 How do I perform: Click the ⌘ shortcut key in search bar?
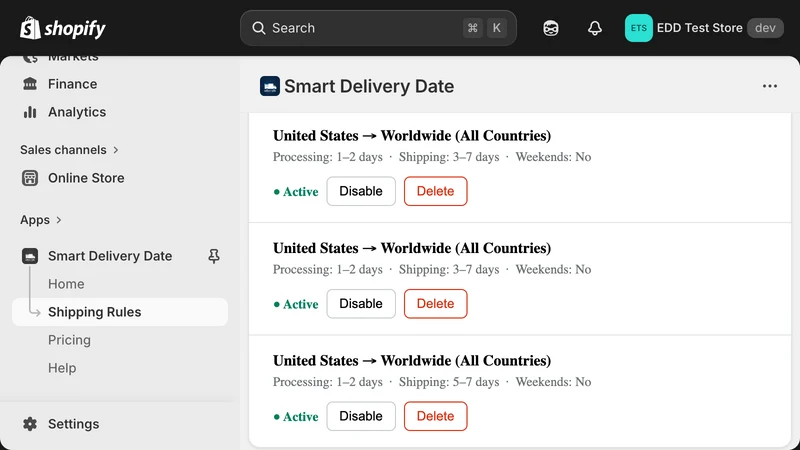tap(472, 28)
